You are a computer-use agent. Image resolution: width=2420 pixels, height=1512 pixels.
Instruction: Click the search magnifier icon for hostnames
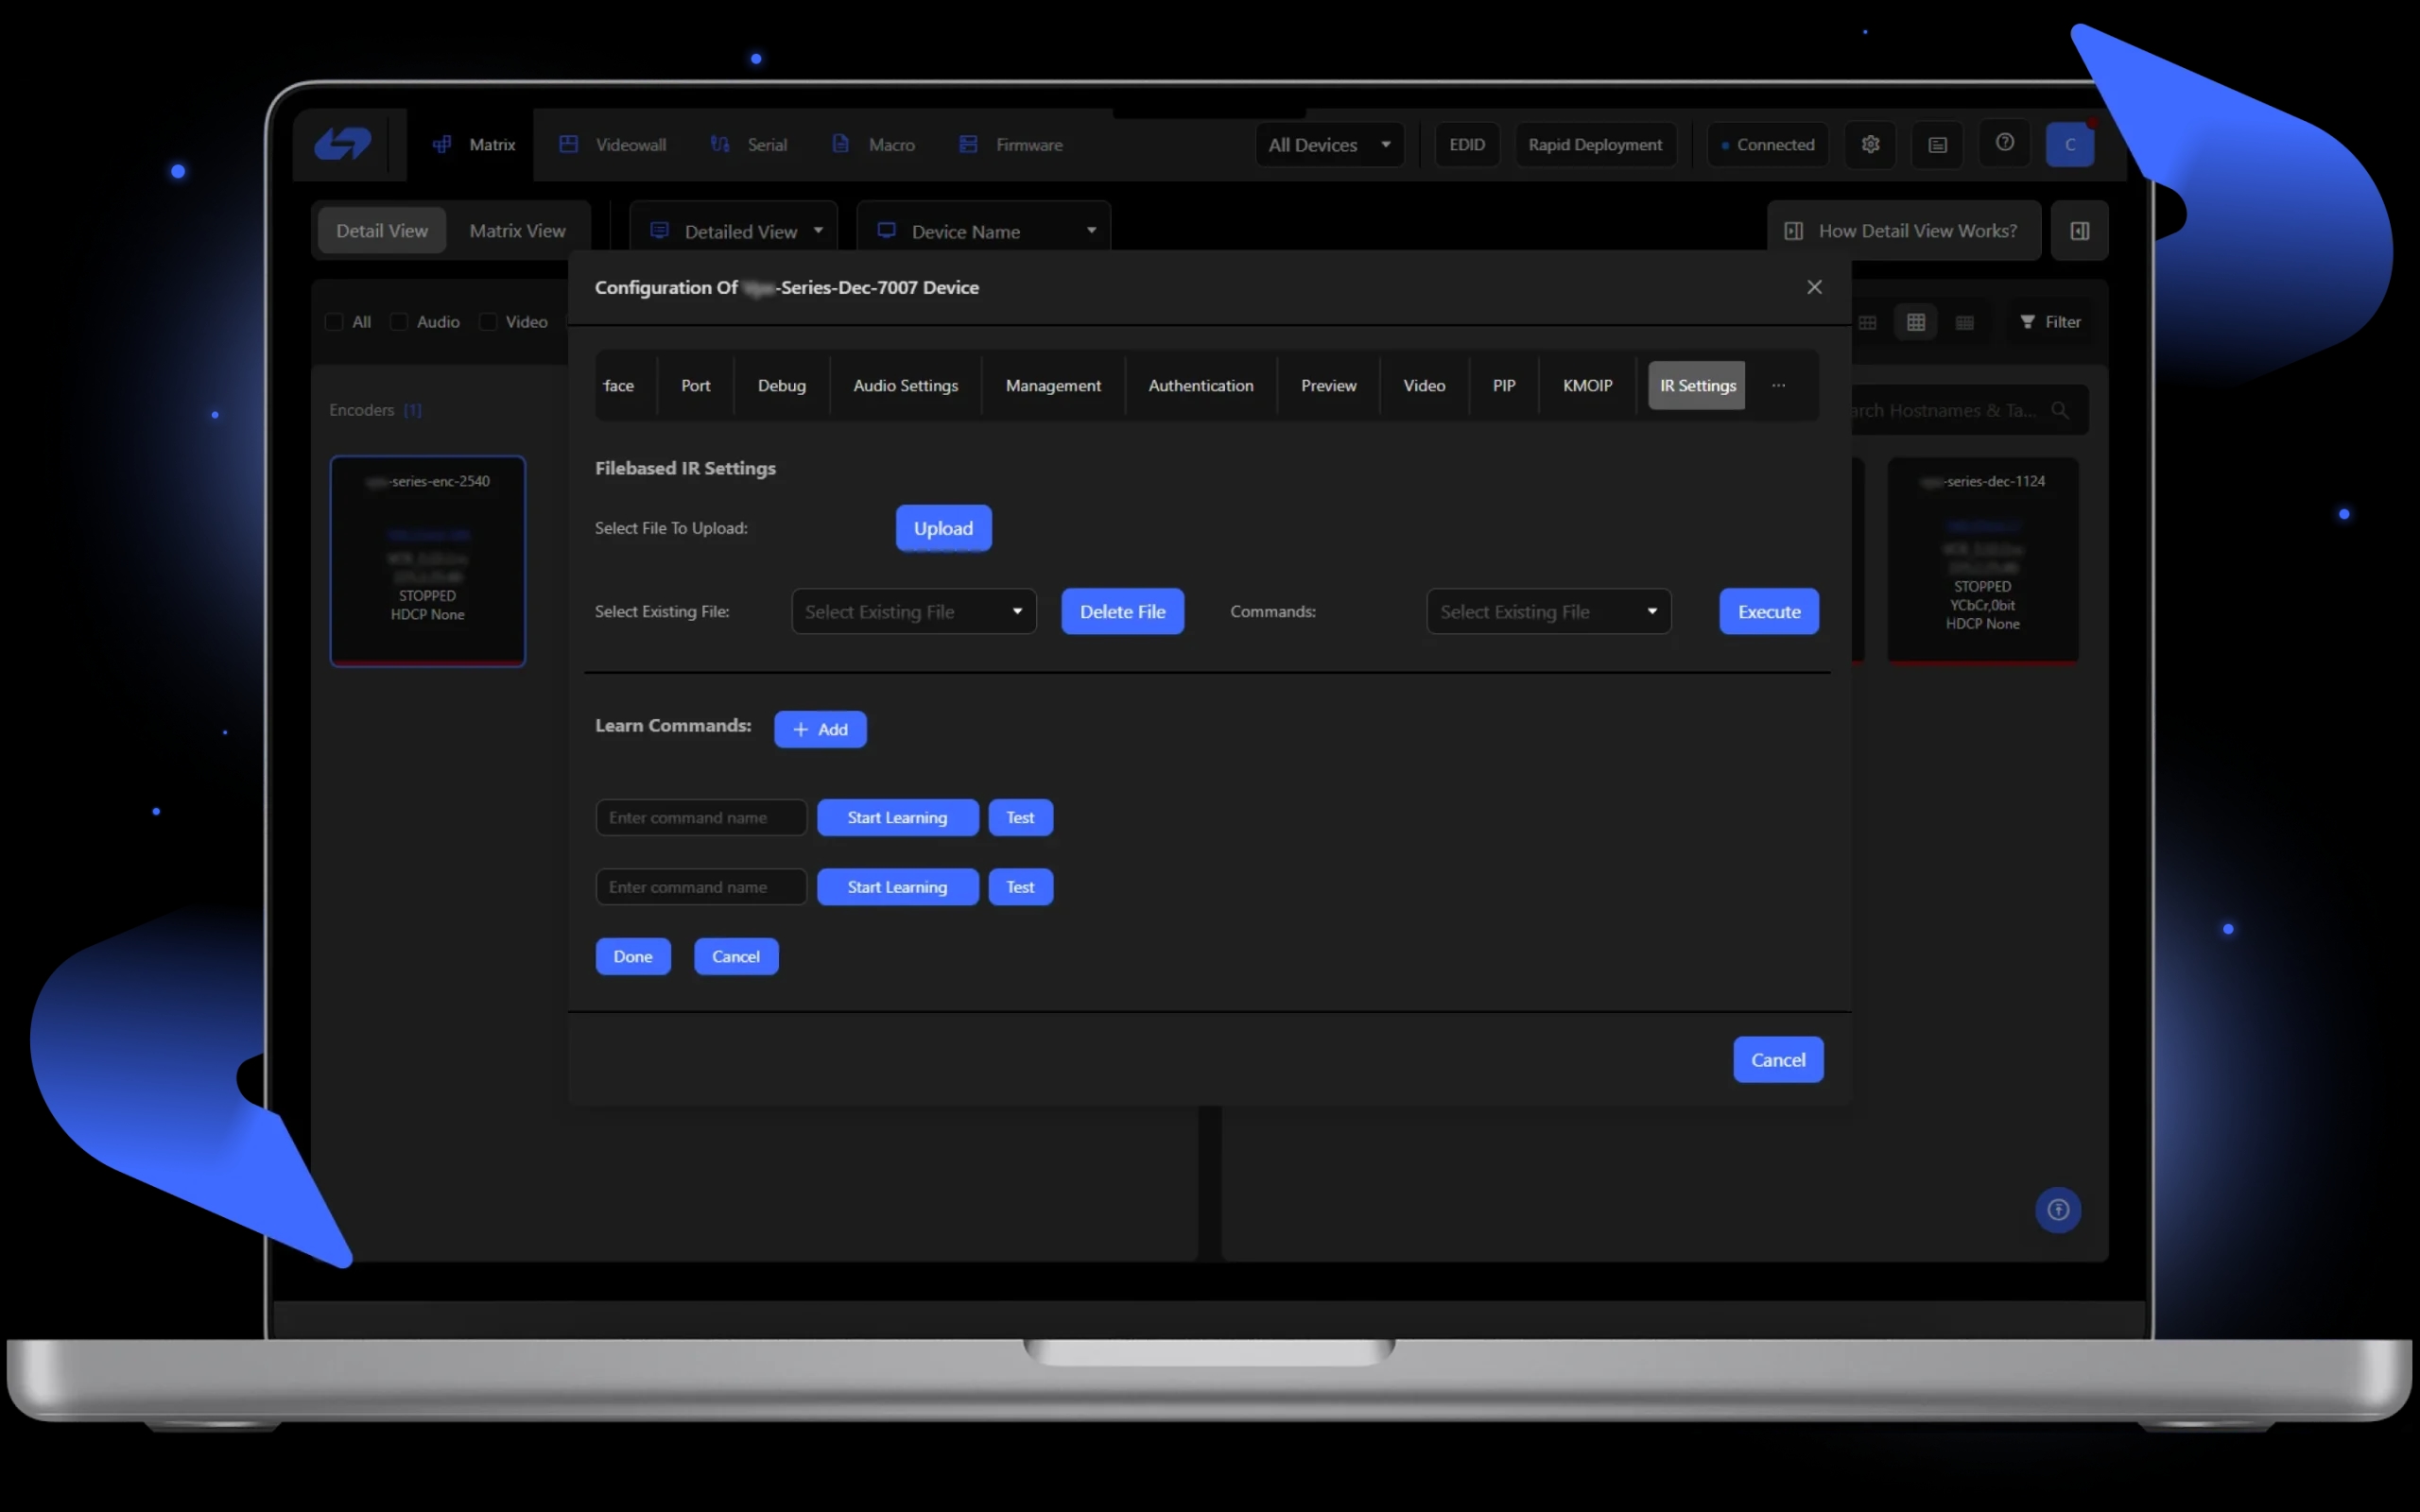point(2059,410)
